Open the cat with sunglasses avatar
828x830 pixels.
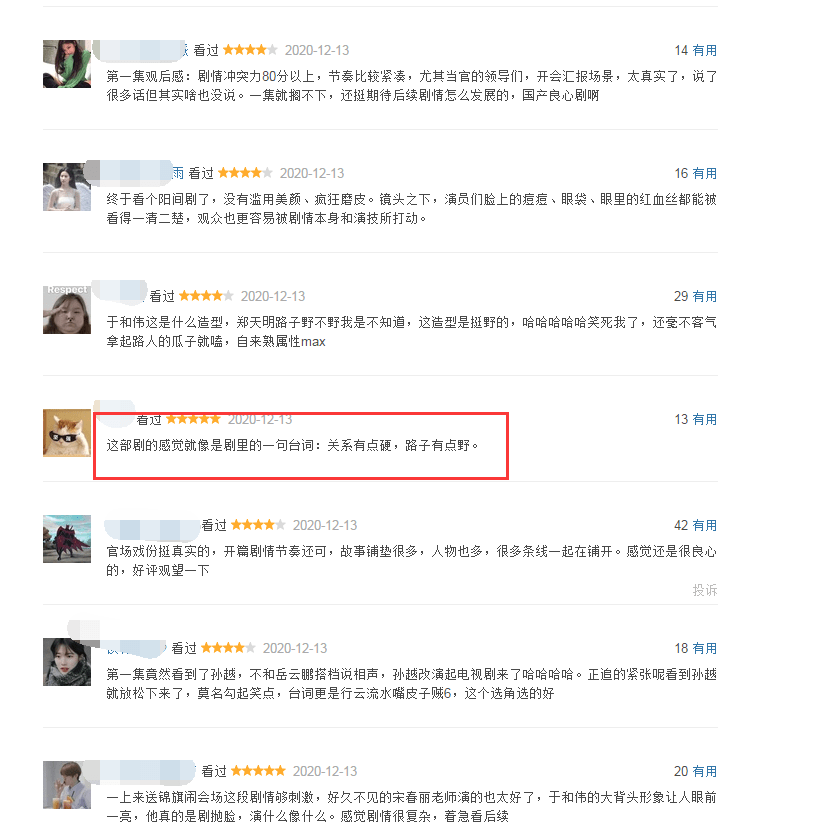coord(67,433)
